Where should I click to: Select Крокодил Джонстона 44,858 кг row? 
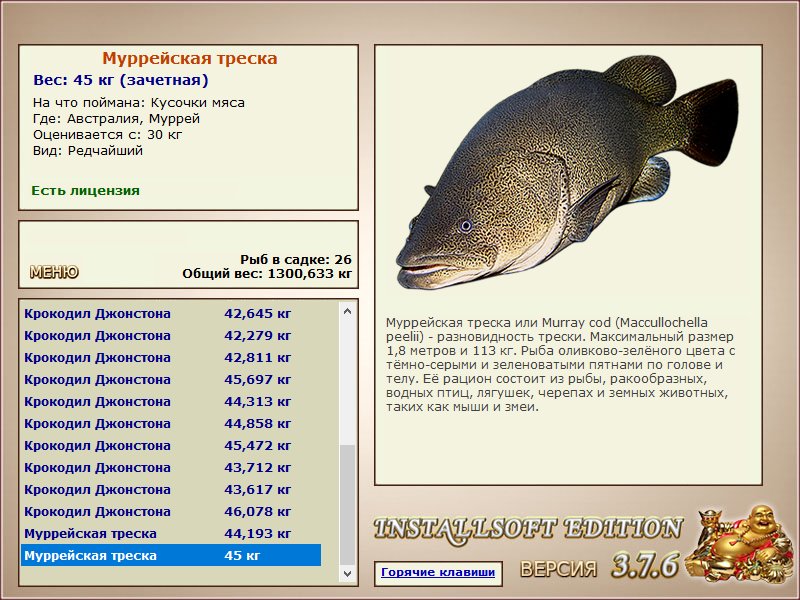point(171,423)
